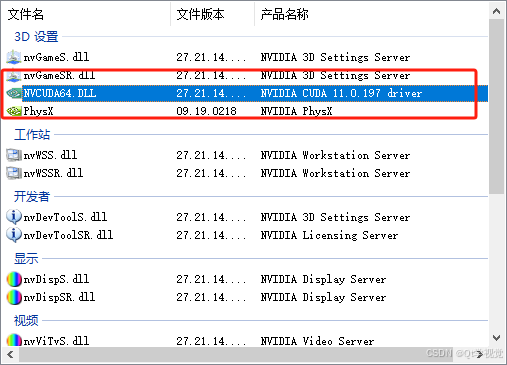
Task: Select the nvGameSR.dll file name
Action: (59, 76)
